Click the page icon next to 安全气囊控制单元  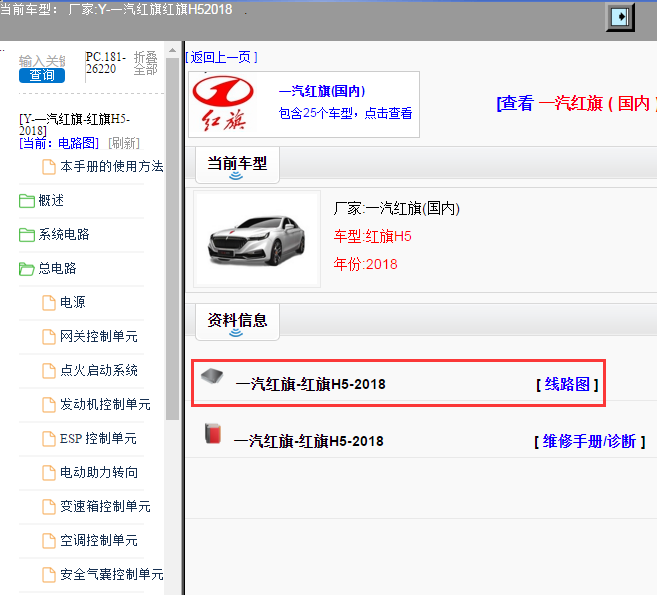[x=49, y=574]
